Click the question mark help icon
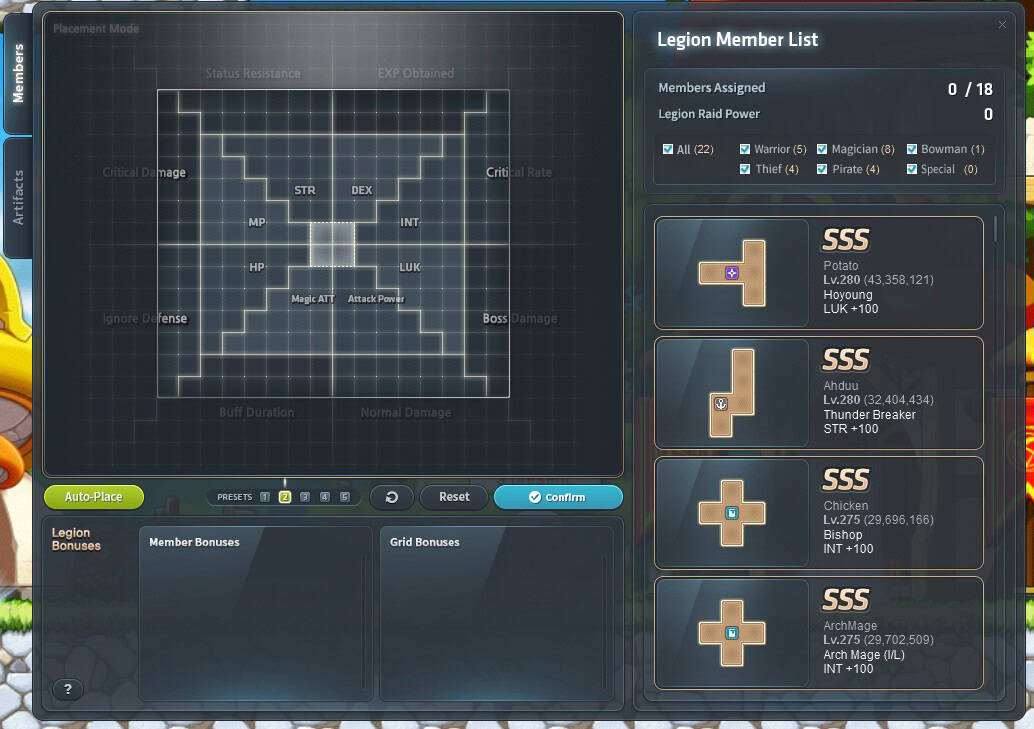 tap(67, 689)
